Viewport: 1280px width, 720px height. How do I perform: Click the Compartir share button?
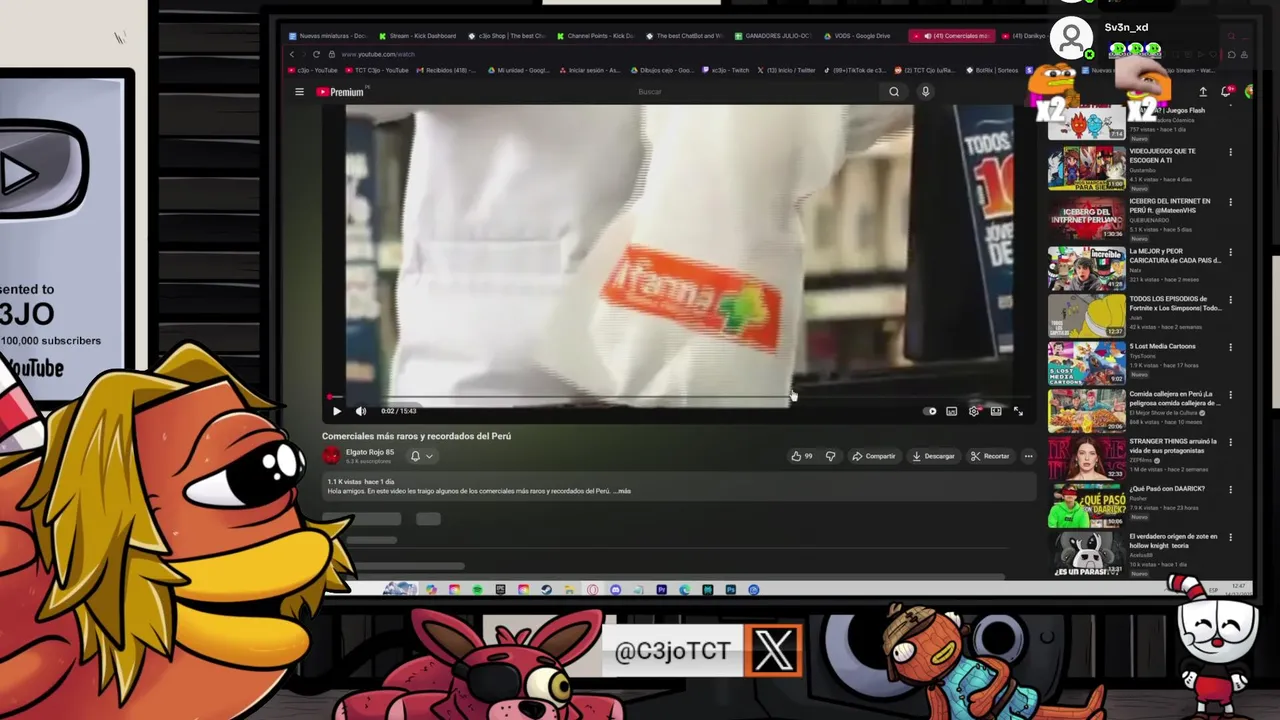[x=874, y=456]
